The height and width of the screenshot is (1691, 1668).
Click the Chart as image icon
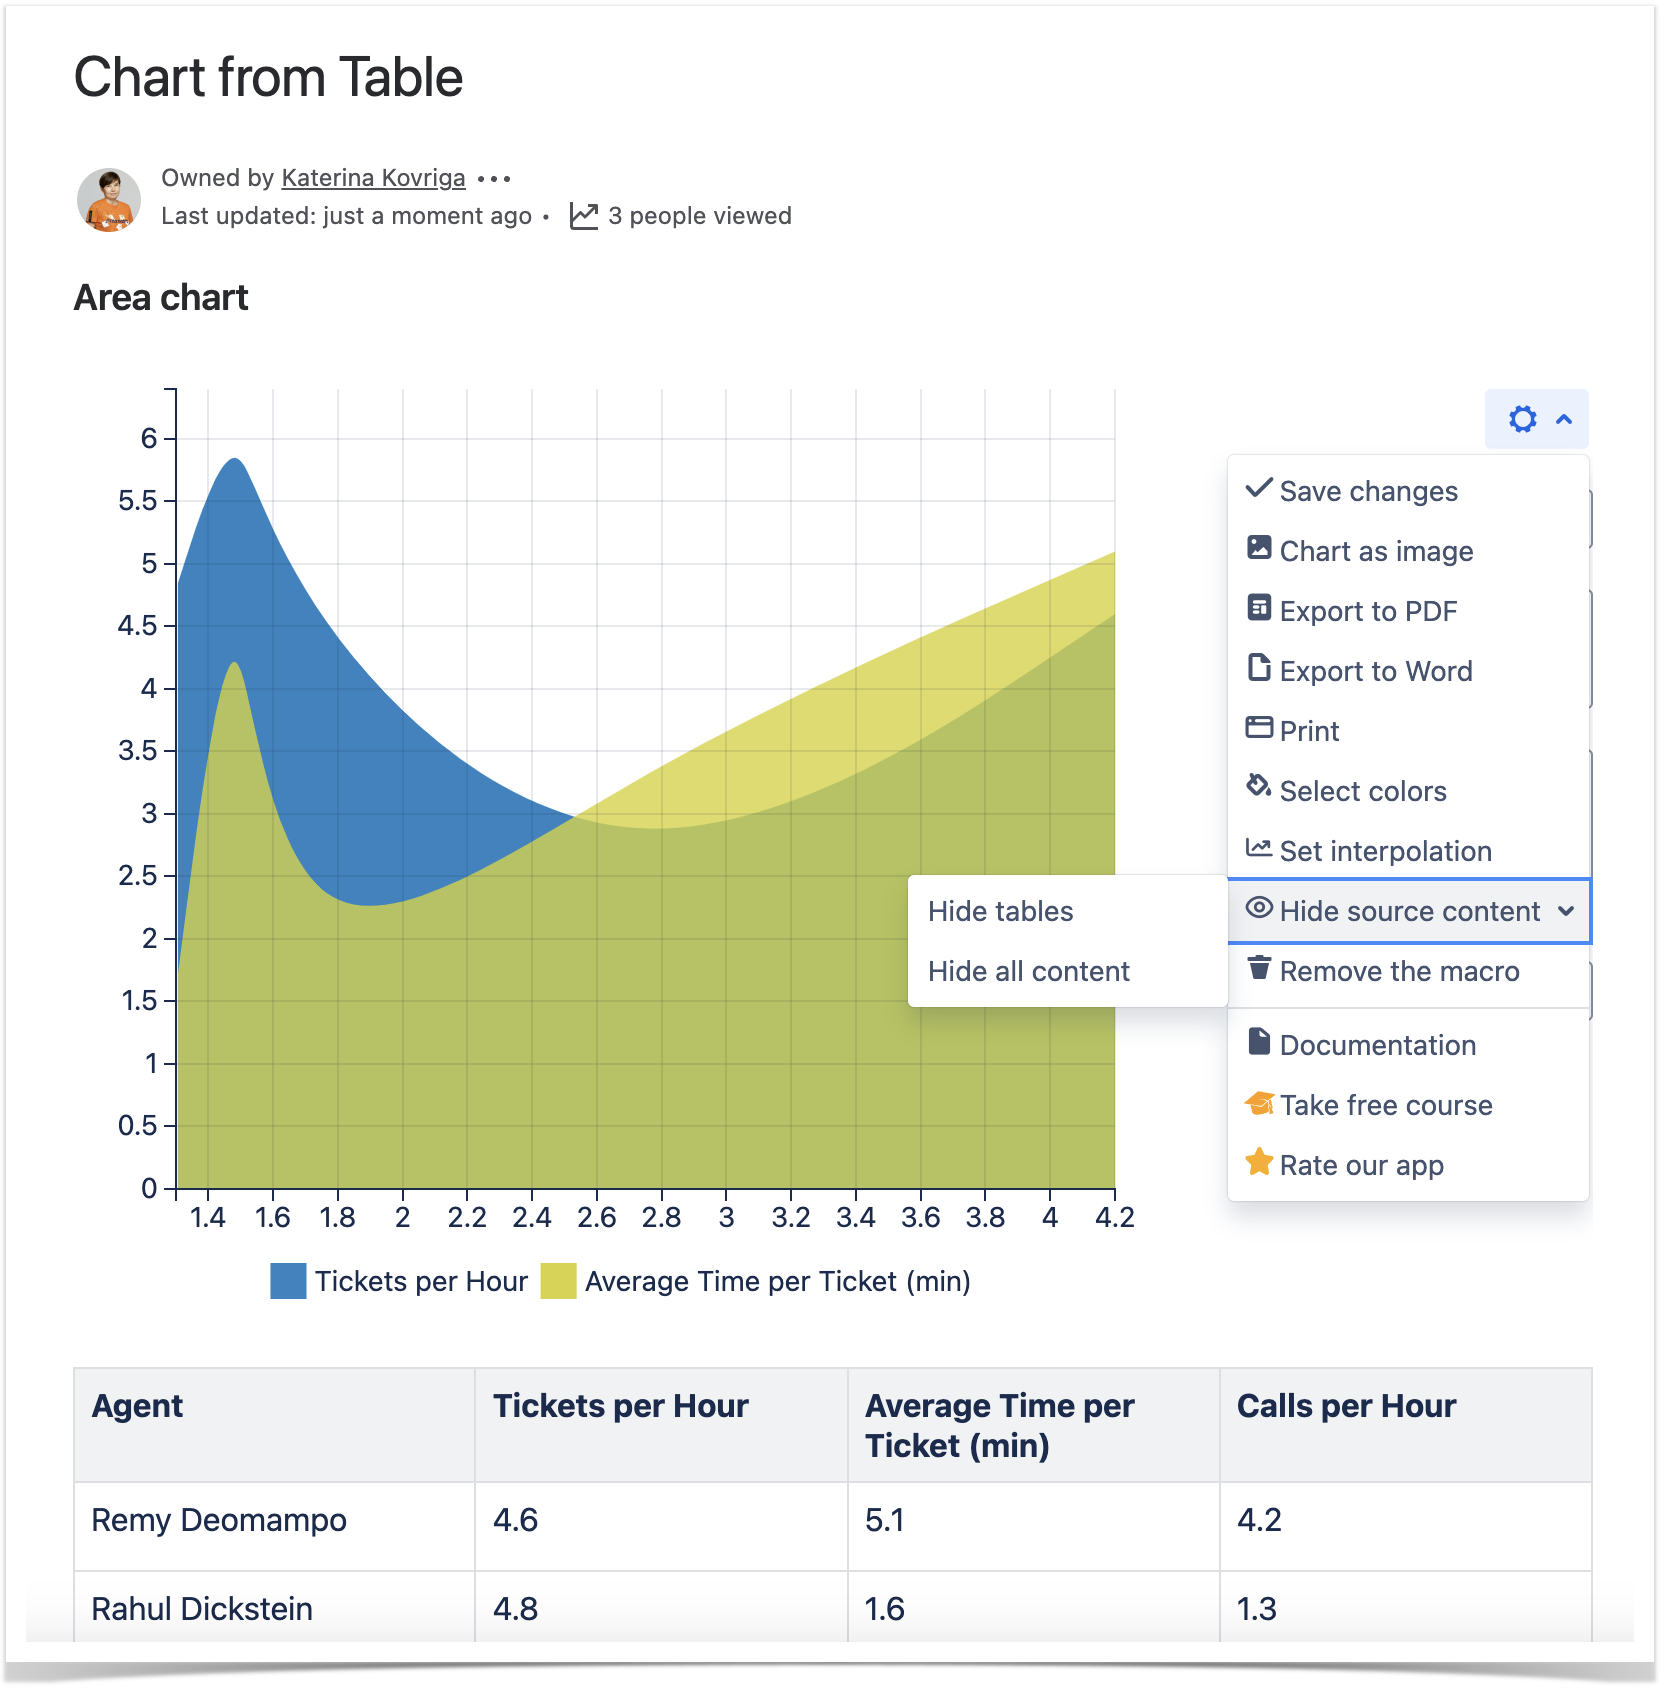coord(1259,548)
